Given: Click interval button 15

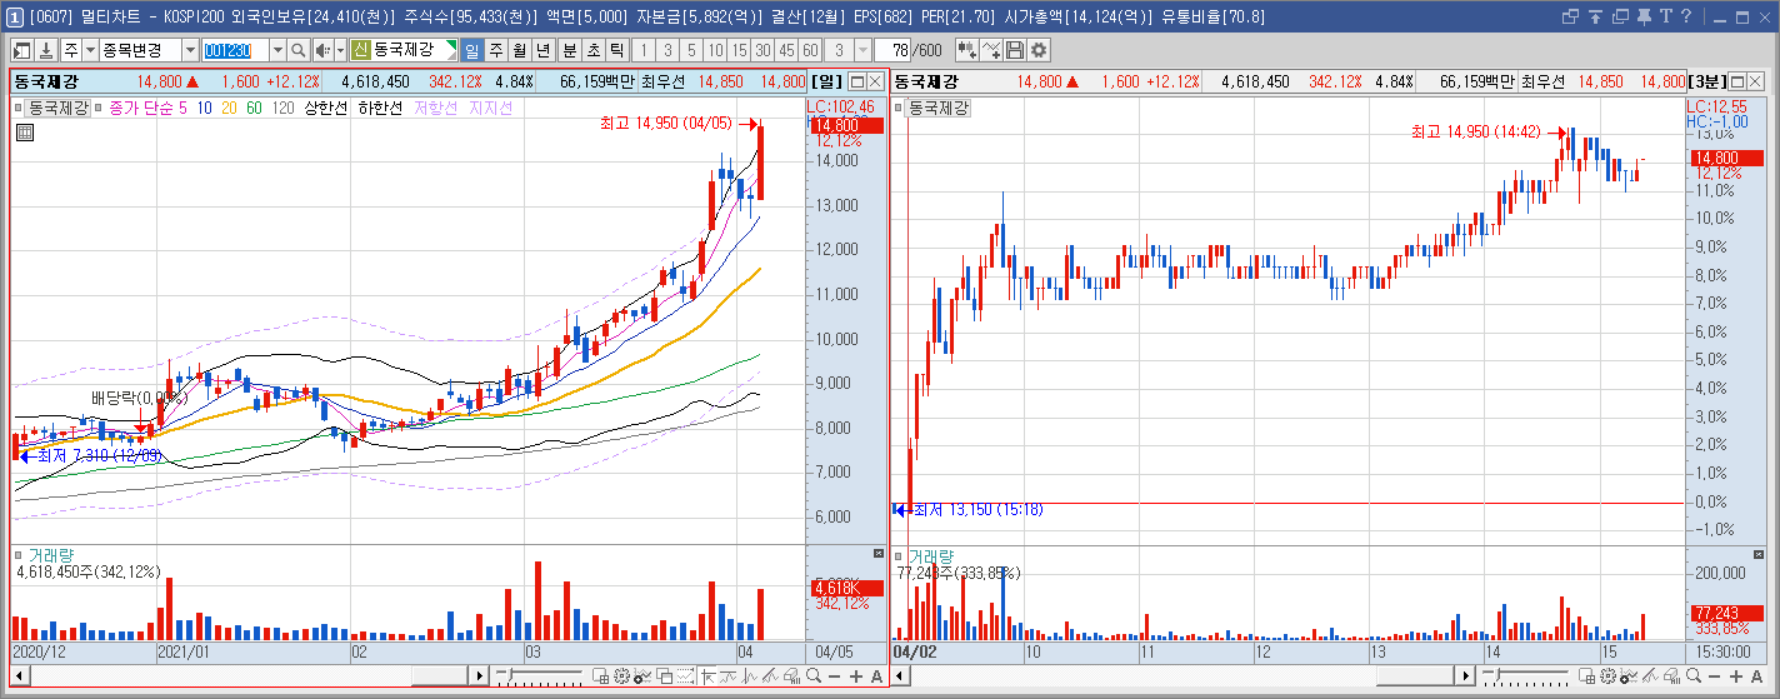Looking at the screenshot, I should (x=739, y=50).
